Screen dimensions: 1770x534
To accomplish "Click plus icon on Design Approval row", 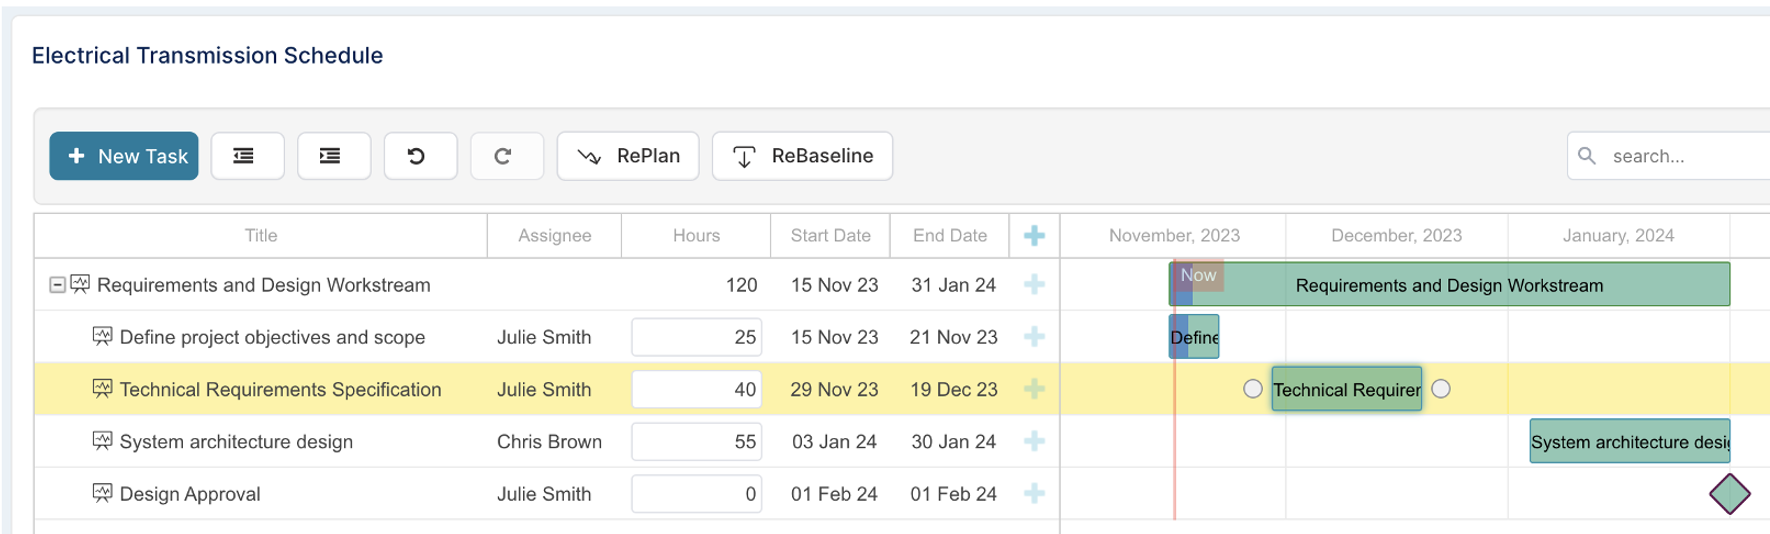I will click(x=1034, y=493).
